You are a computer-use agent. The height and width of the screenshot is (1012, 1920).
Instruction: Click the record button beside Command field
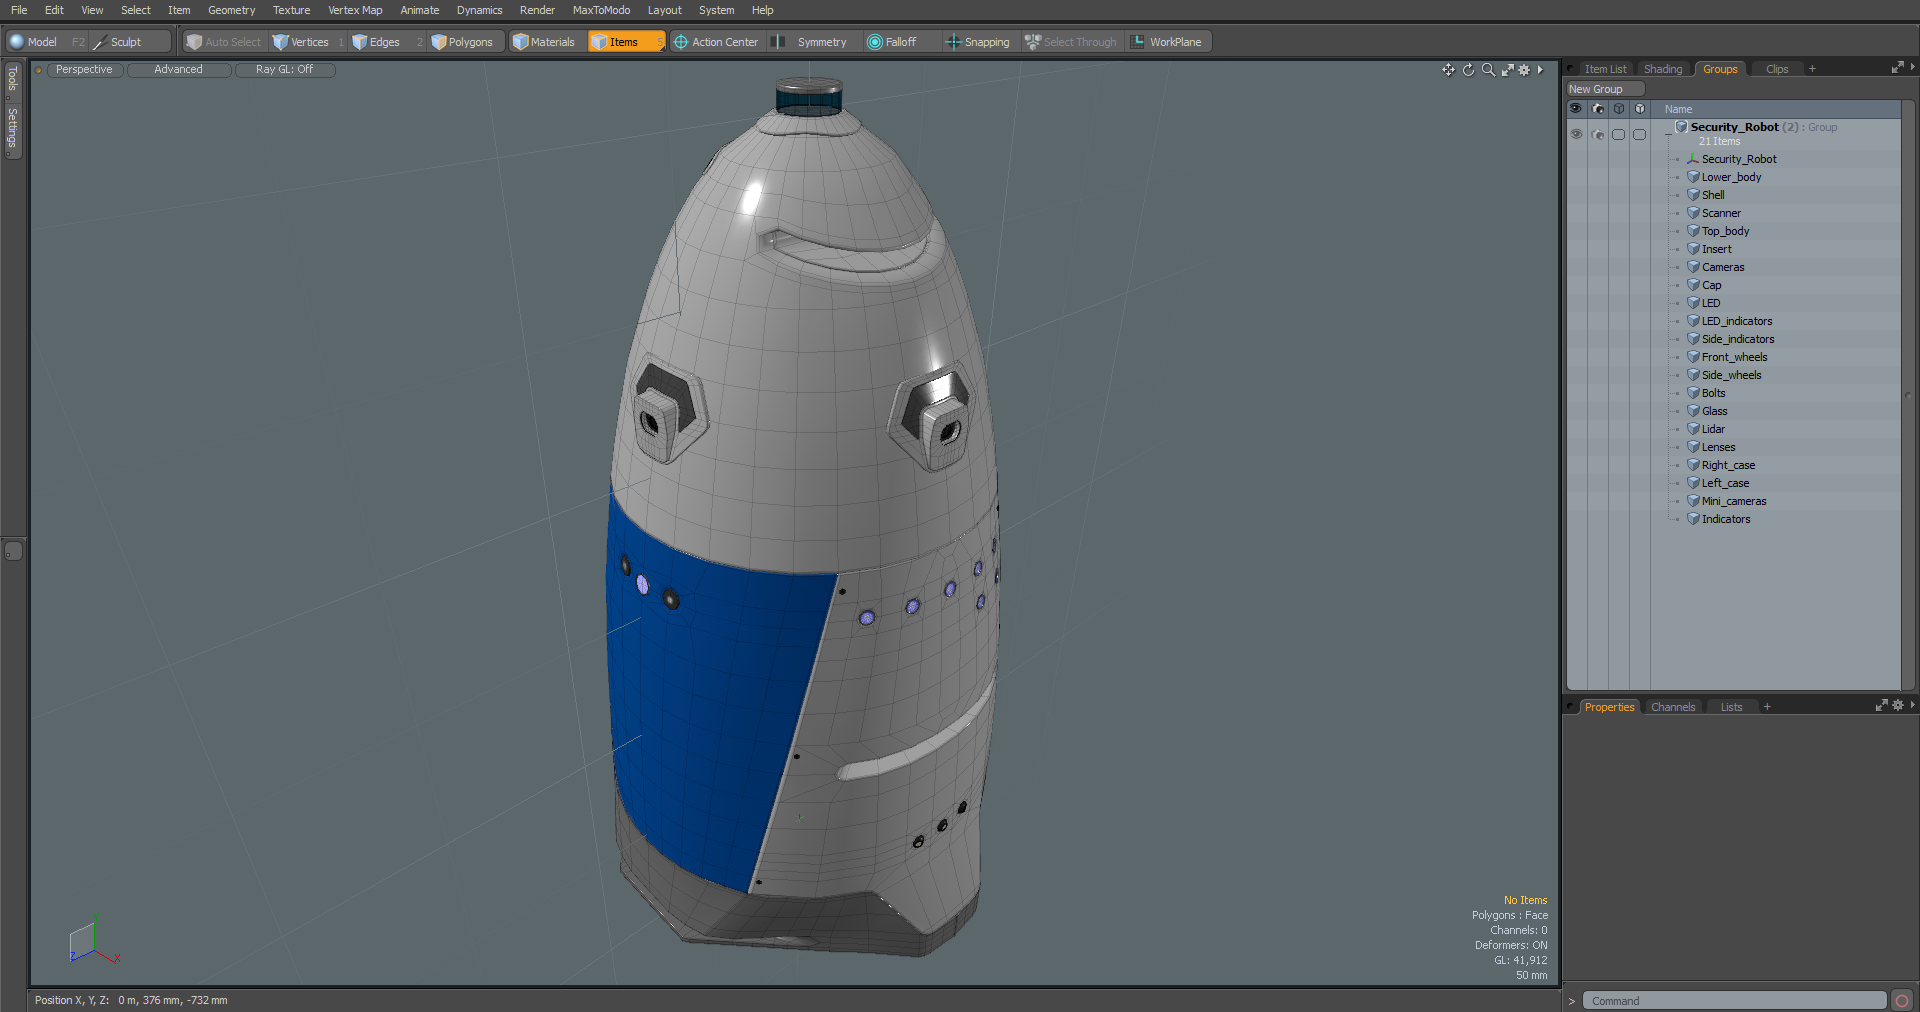[x=1902, y=1001]
